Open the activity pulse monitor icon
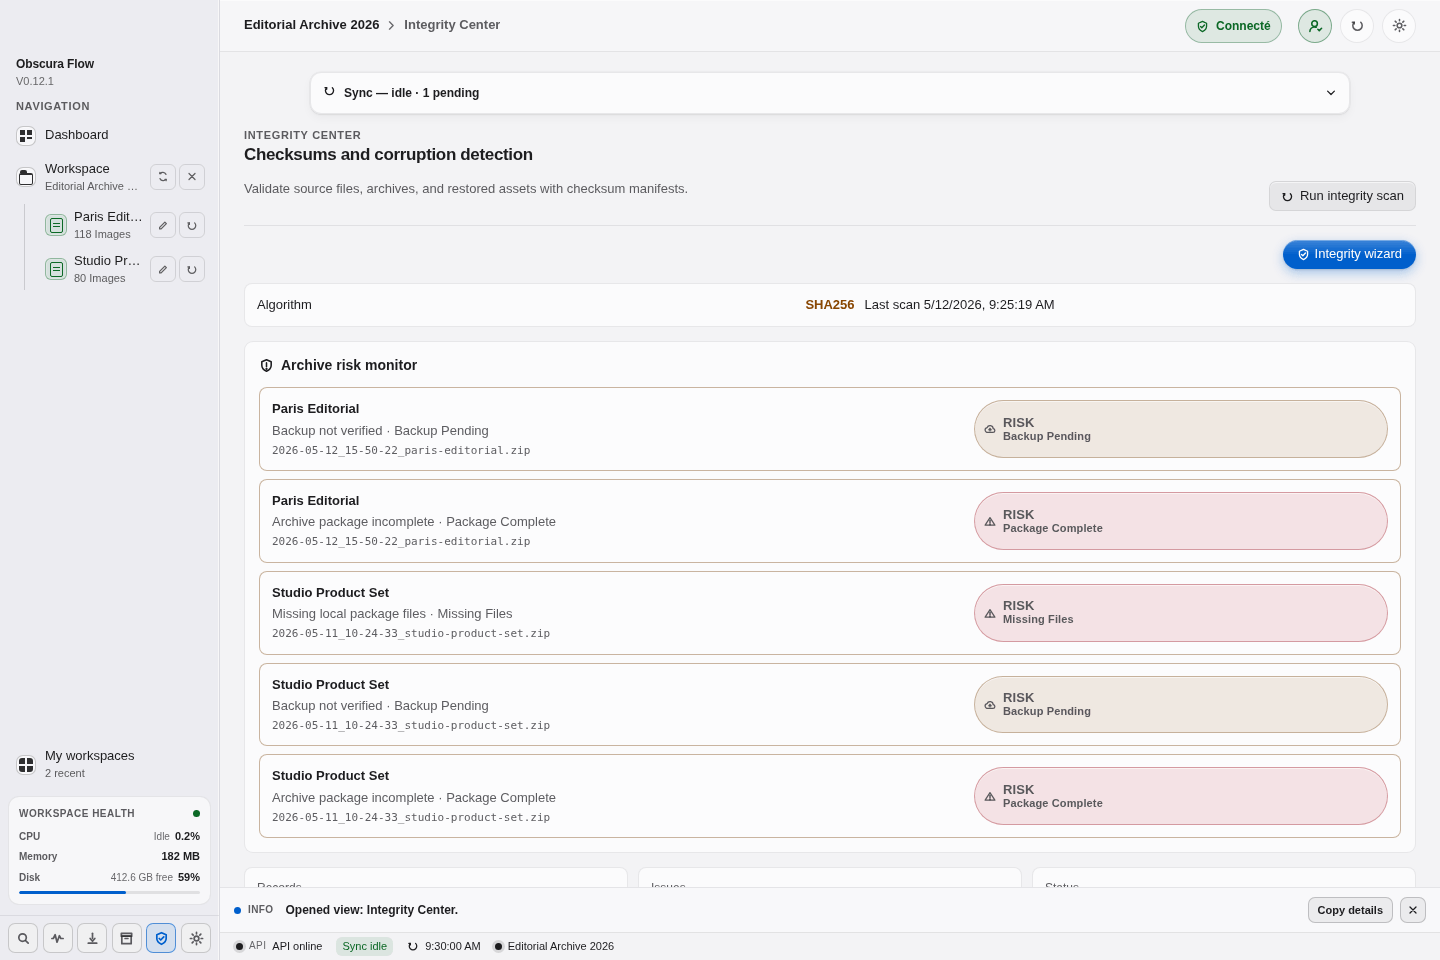The image size is (1440, 960). click(x=58, y=938)
